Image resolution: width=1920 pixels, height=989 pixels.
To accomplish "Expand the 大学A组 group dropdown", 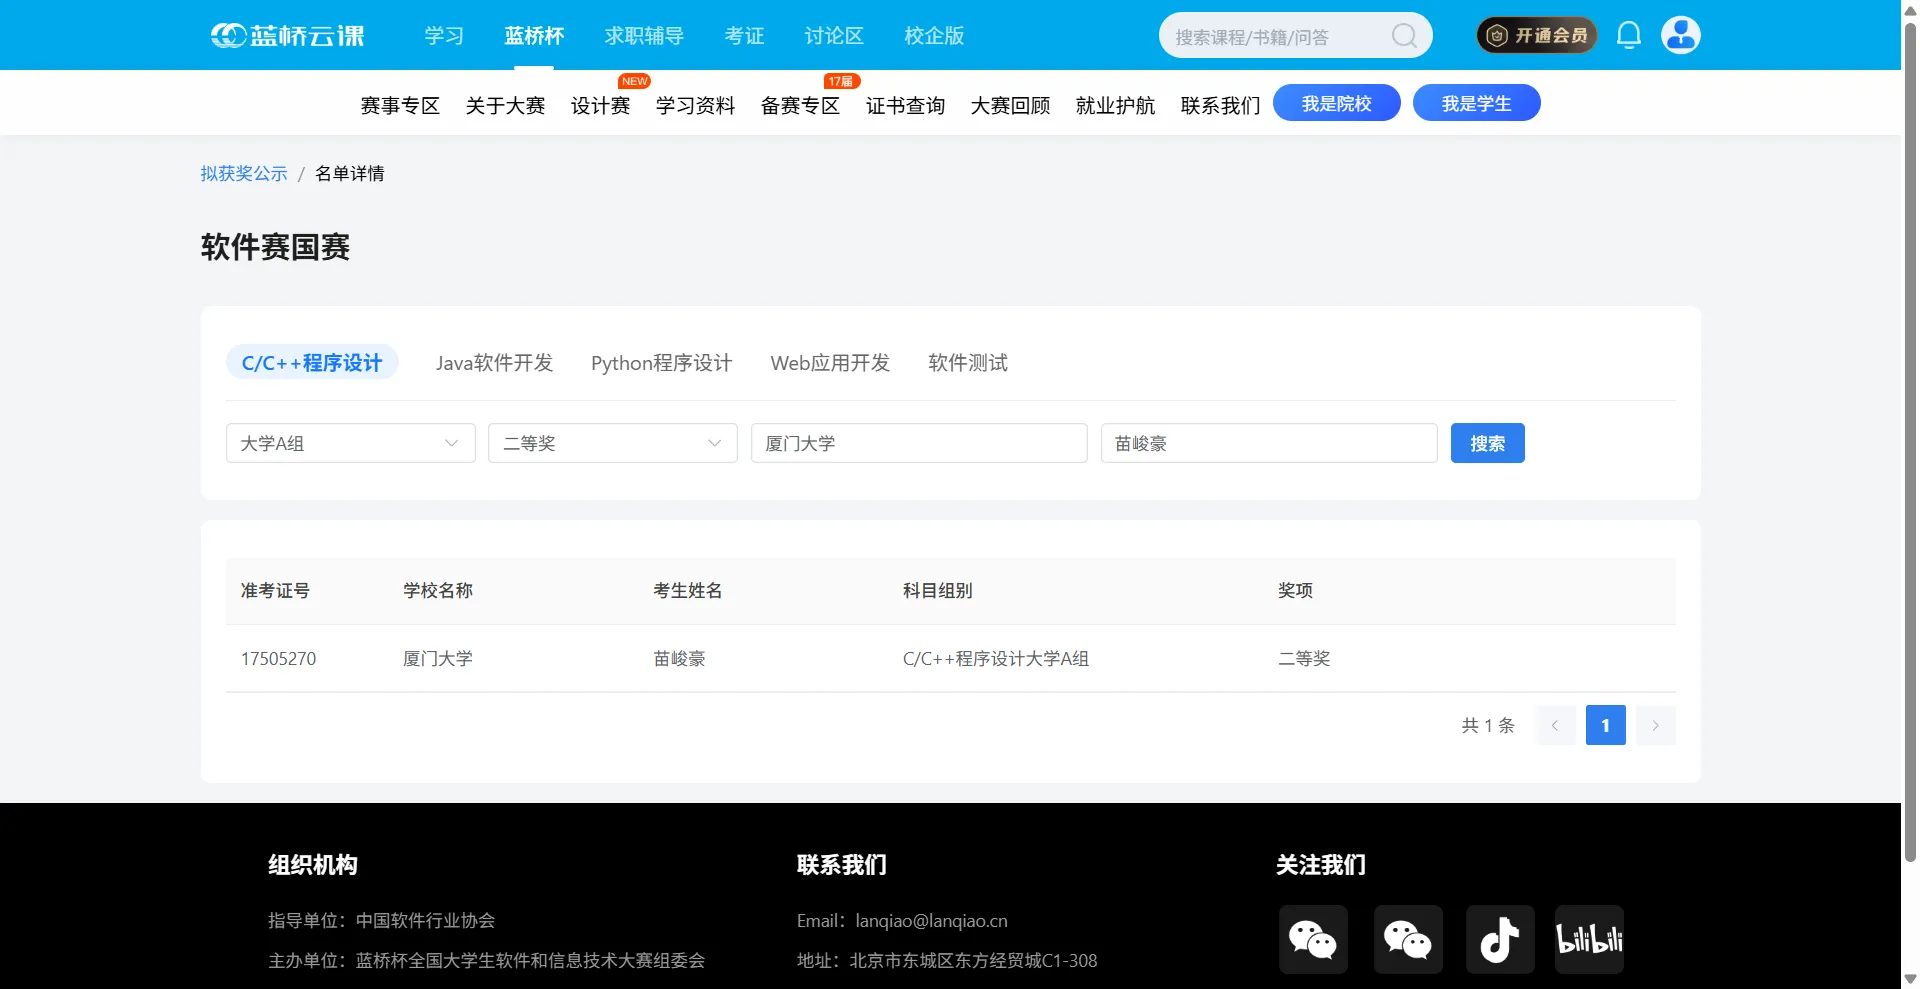I will [x=351, y=443].
